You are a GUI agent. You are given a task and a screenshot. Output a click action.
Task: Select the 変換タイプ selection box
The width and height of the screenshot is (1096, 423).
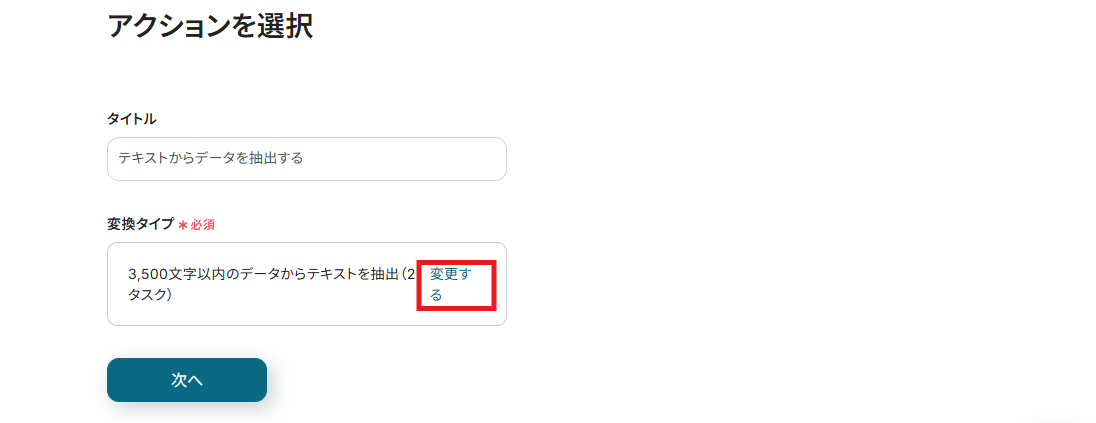(306, 284)
